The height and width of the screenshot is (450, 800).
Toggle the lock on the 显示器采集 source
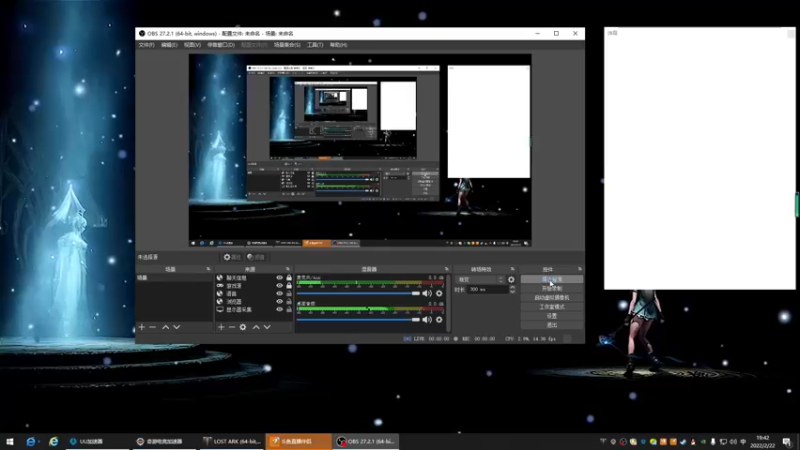click(x=289, y=309)
